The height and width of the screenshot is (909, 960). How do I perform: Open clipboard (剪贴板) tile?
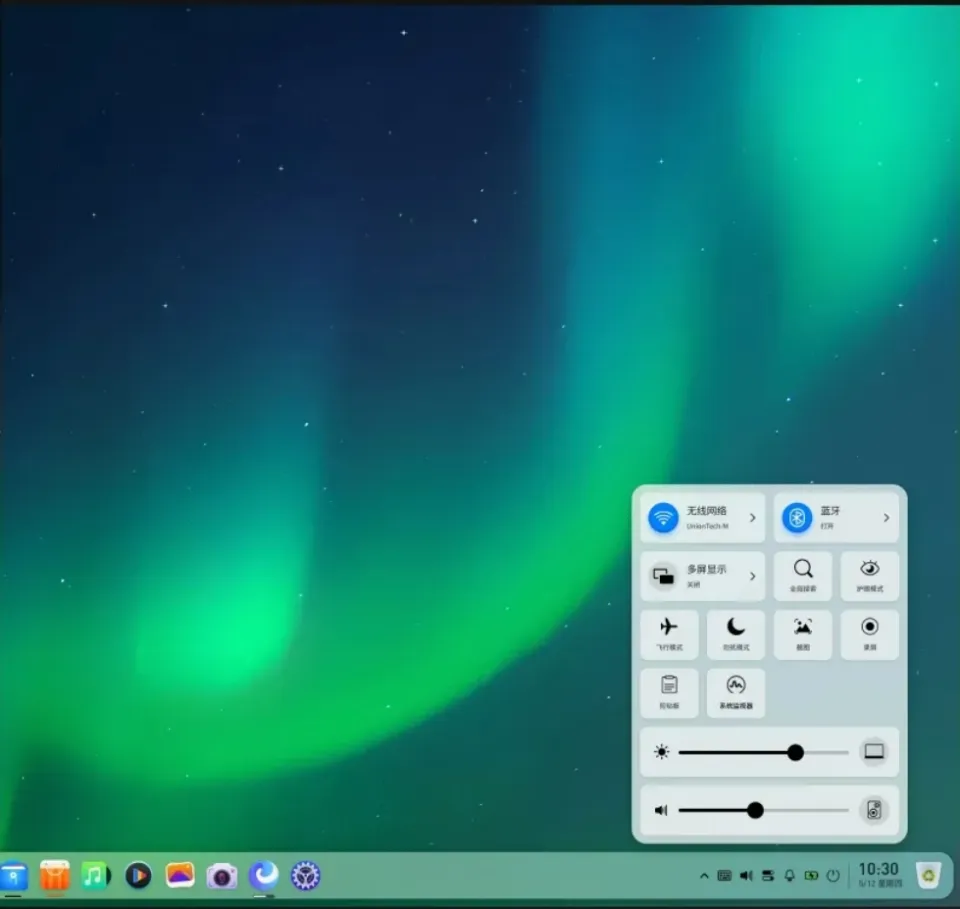[x=669, y=692]
